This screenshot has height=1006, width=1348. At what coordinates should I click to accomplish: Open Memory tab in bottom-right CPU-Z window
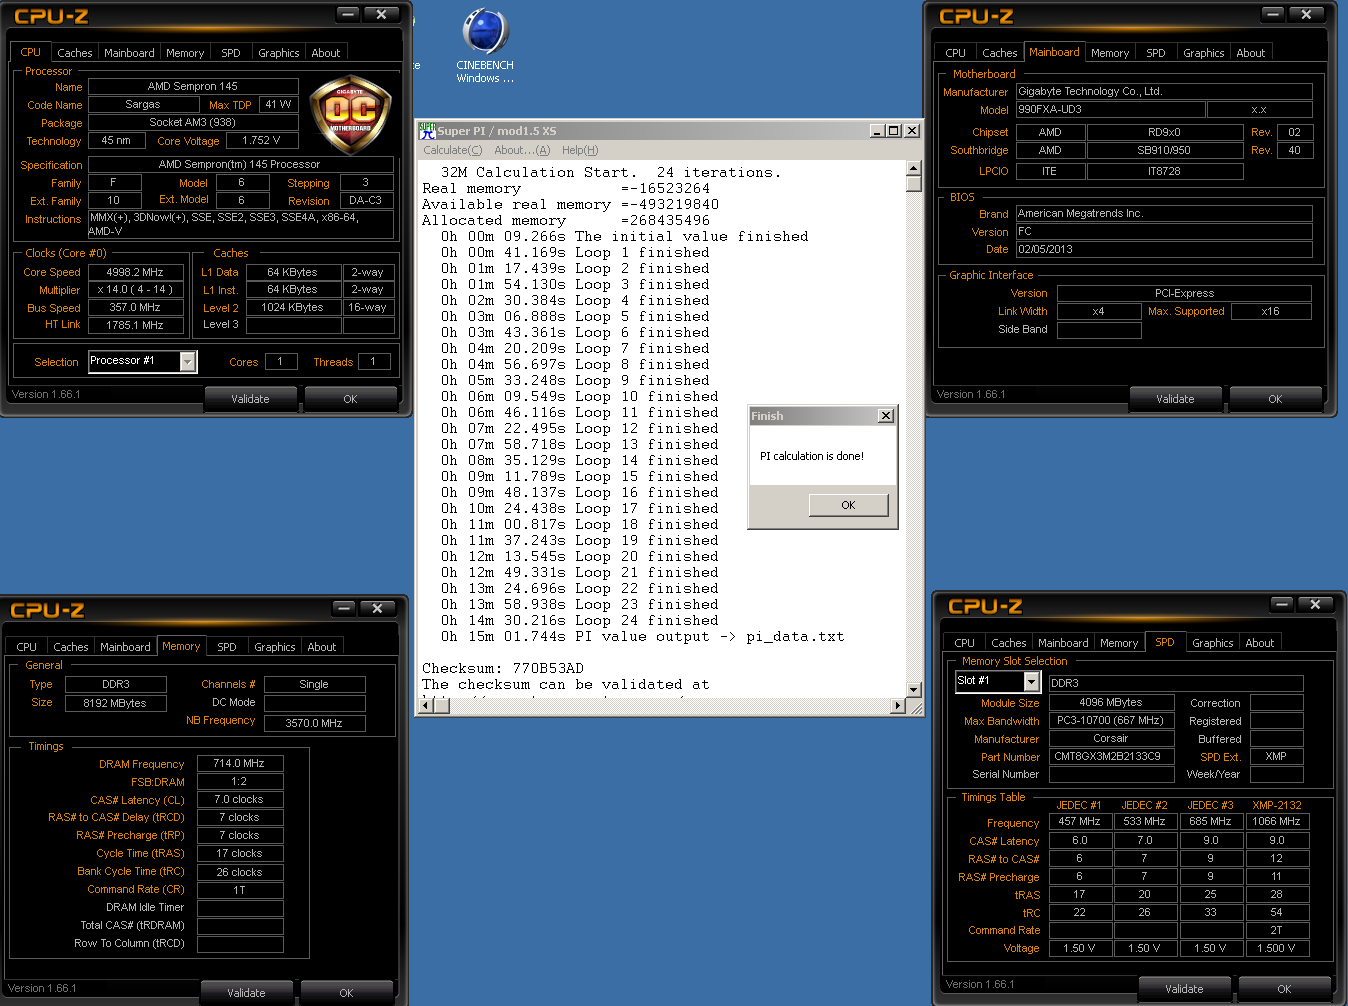(x=1119, y=643)
